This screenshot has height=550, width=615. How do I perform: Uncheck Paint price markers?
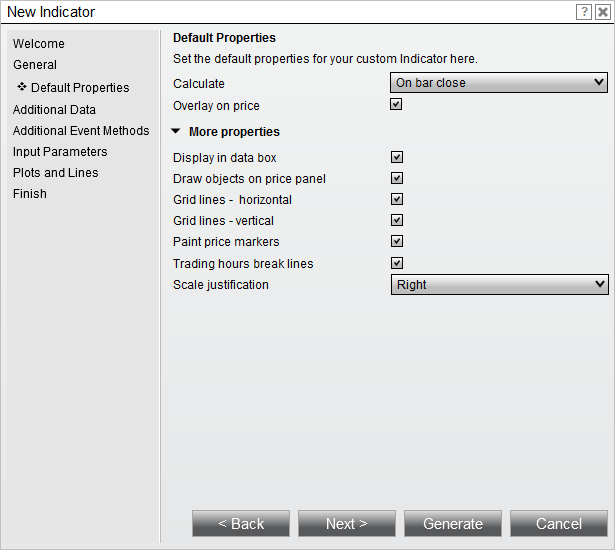pyautogui.click(x=396, y=241)
